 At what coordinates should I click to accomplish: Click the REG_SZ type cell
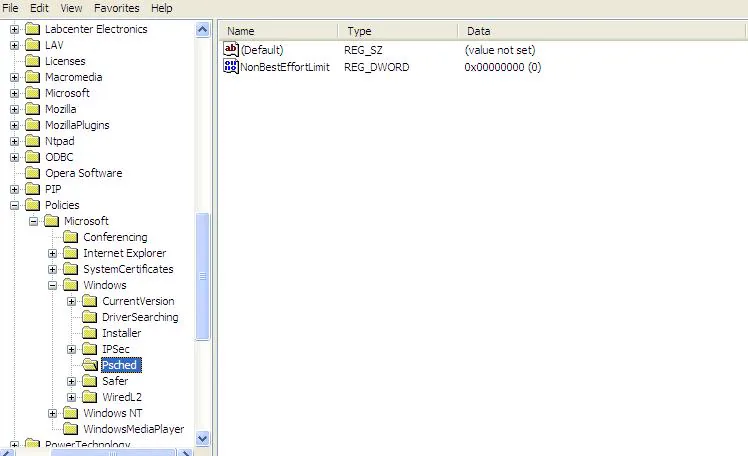363,50
